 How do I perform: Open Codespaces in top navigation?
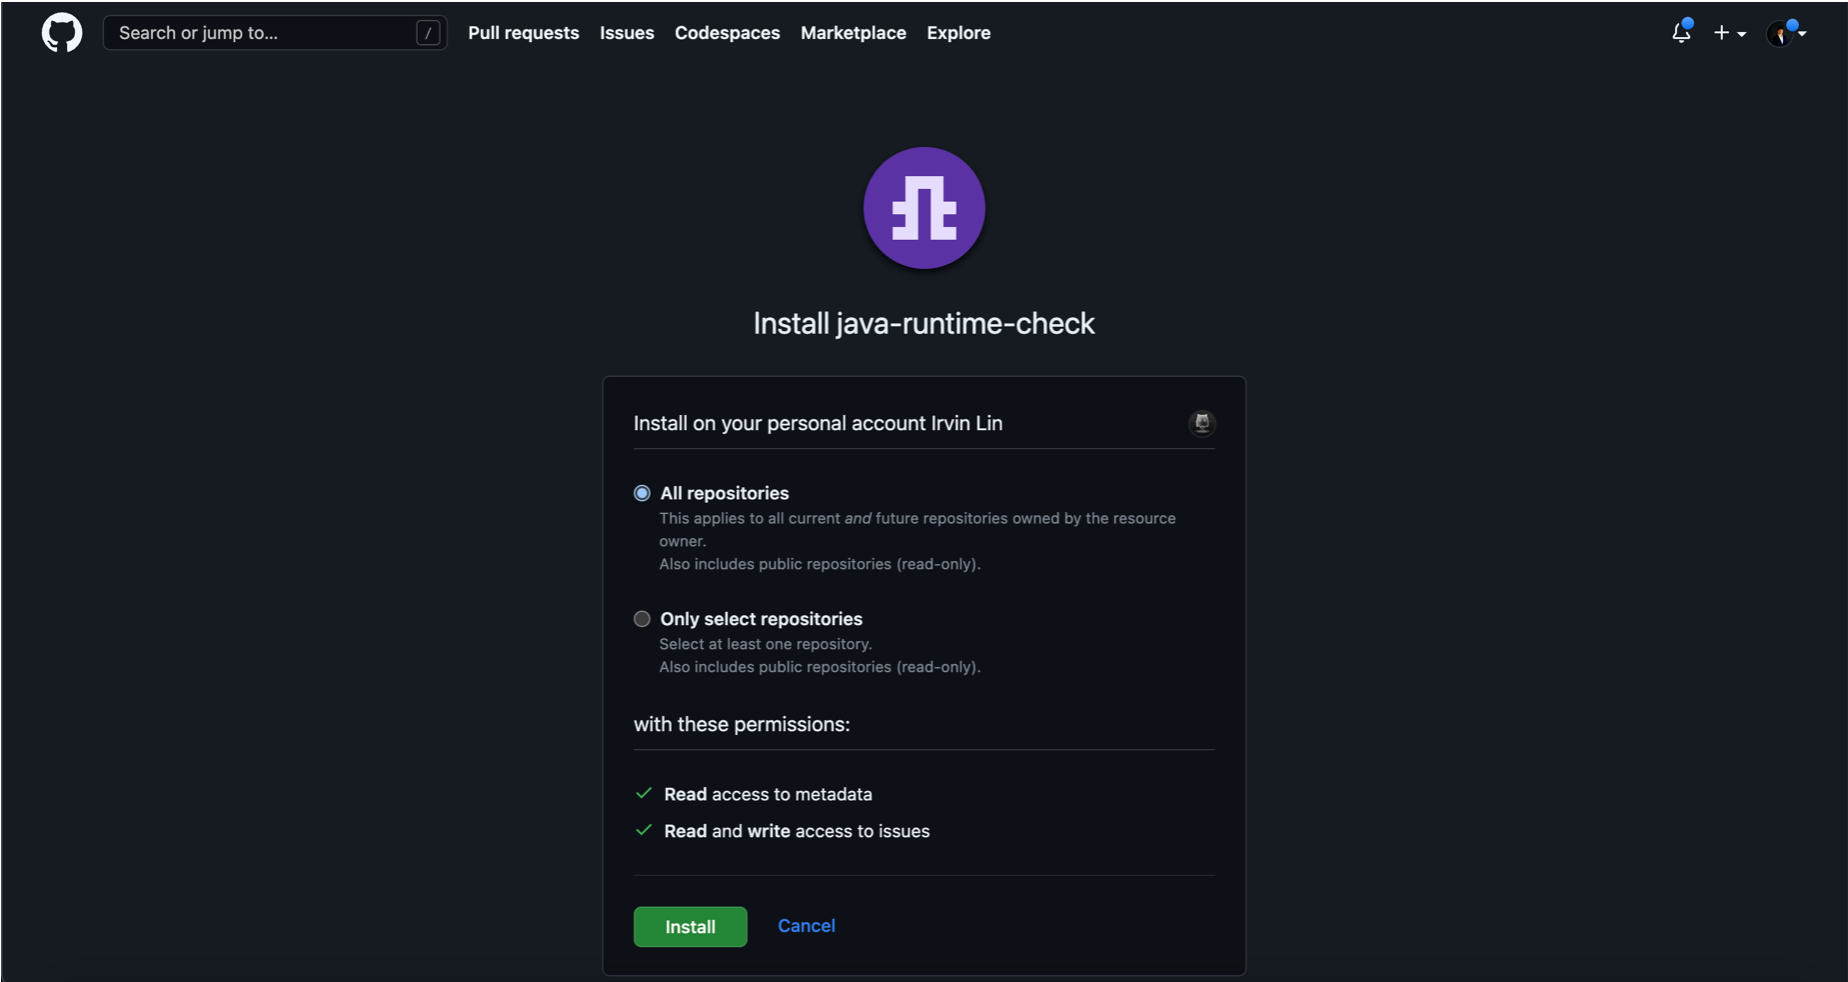(727, 33)
